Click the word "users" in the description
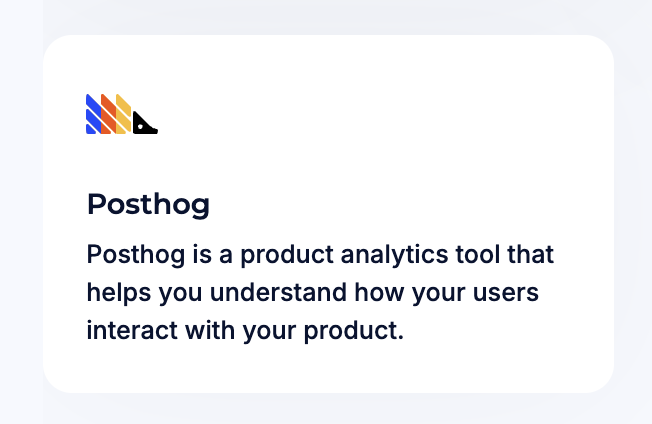652x424 pixels. (509, 292)
